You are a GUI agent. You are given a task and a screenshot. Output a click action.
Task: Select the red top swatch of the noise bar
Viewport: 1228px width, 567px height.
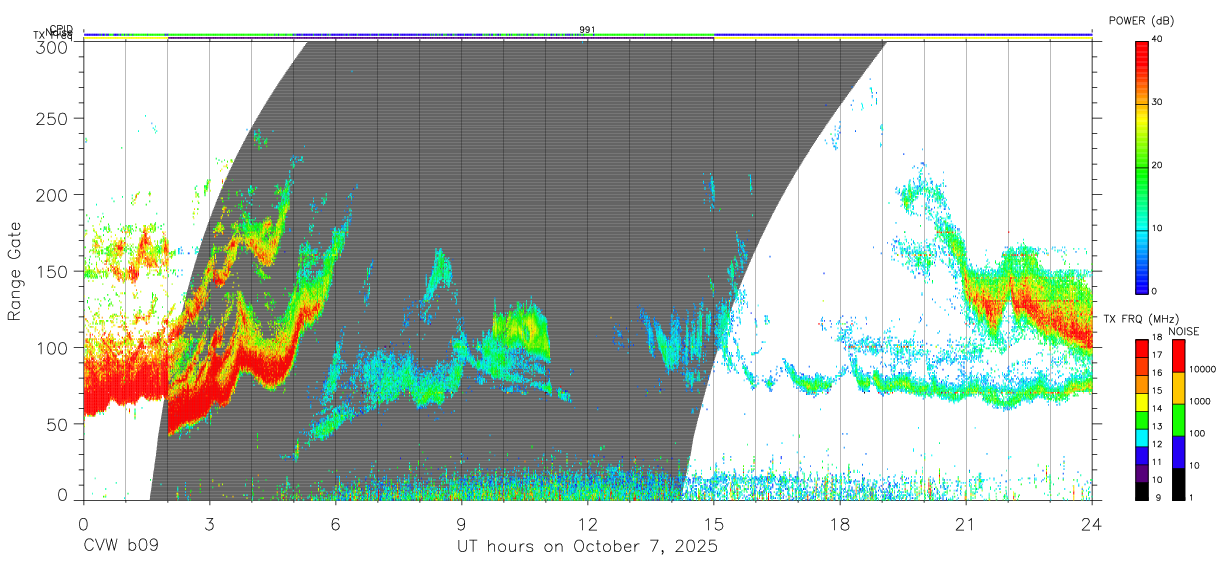point(1178,356)
